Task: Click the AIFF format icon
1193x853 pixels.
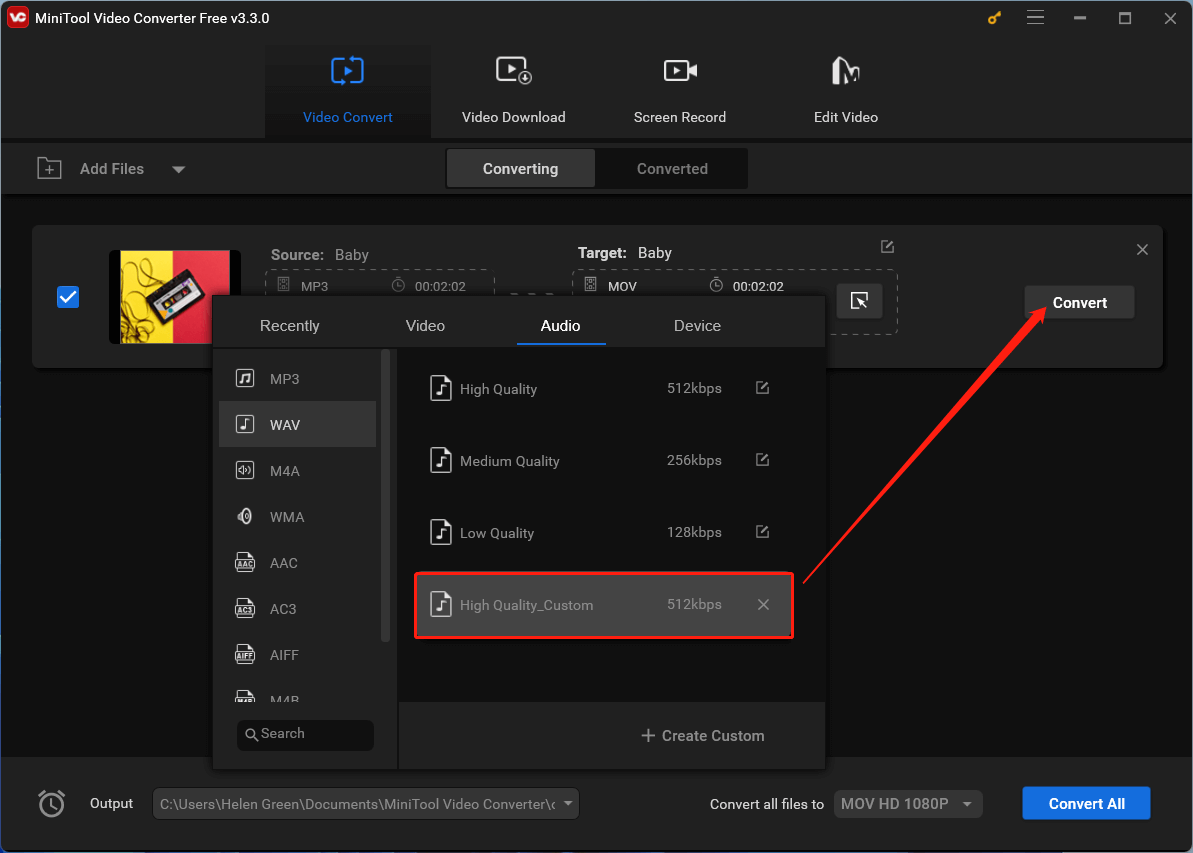Action: click(245, 654)
